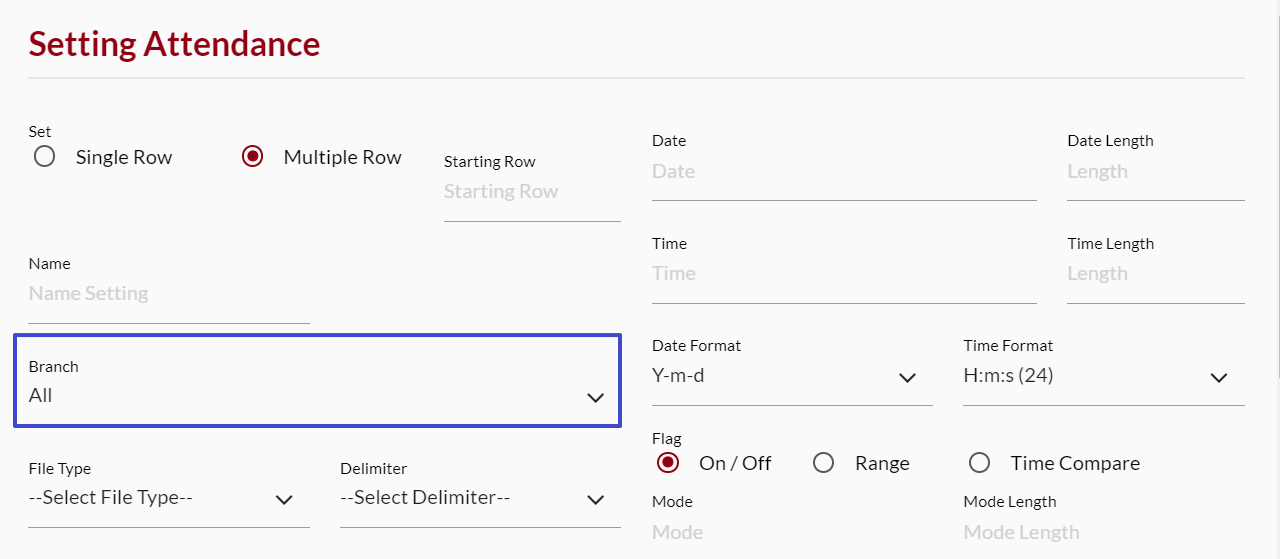Open the Time Format dropdown

pyautogui.click(x=1104, y=376)
